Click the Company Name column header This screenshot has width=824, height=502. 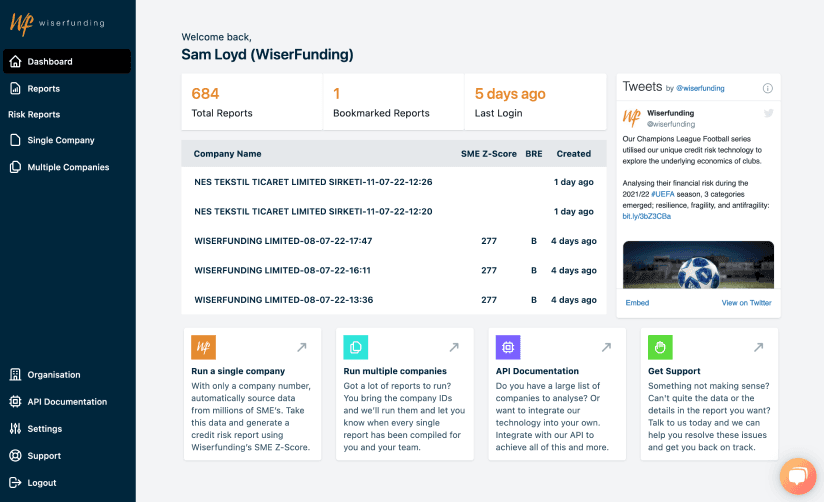pos(227,153)
